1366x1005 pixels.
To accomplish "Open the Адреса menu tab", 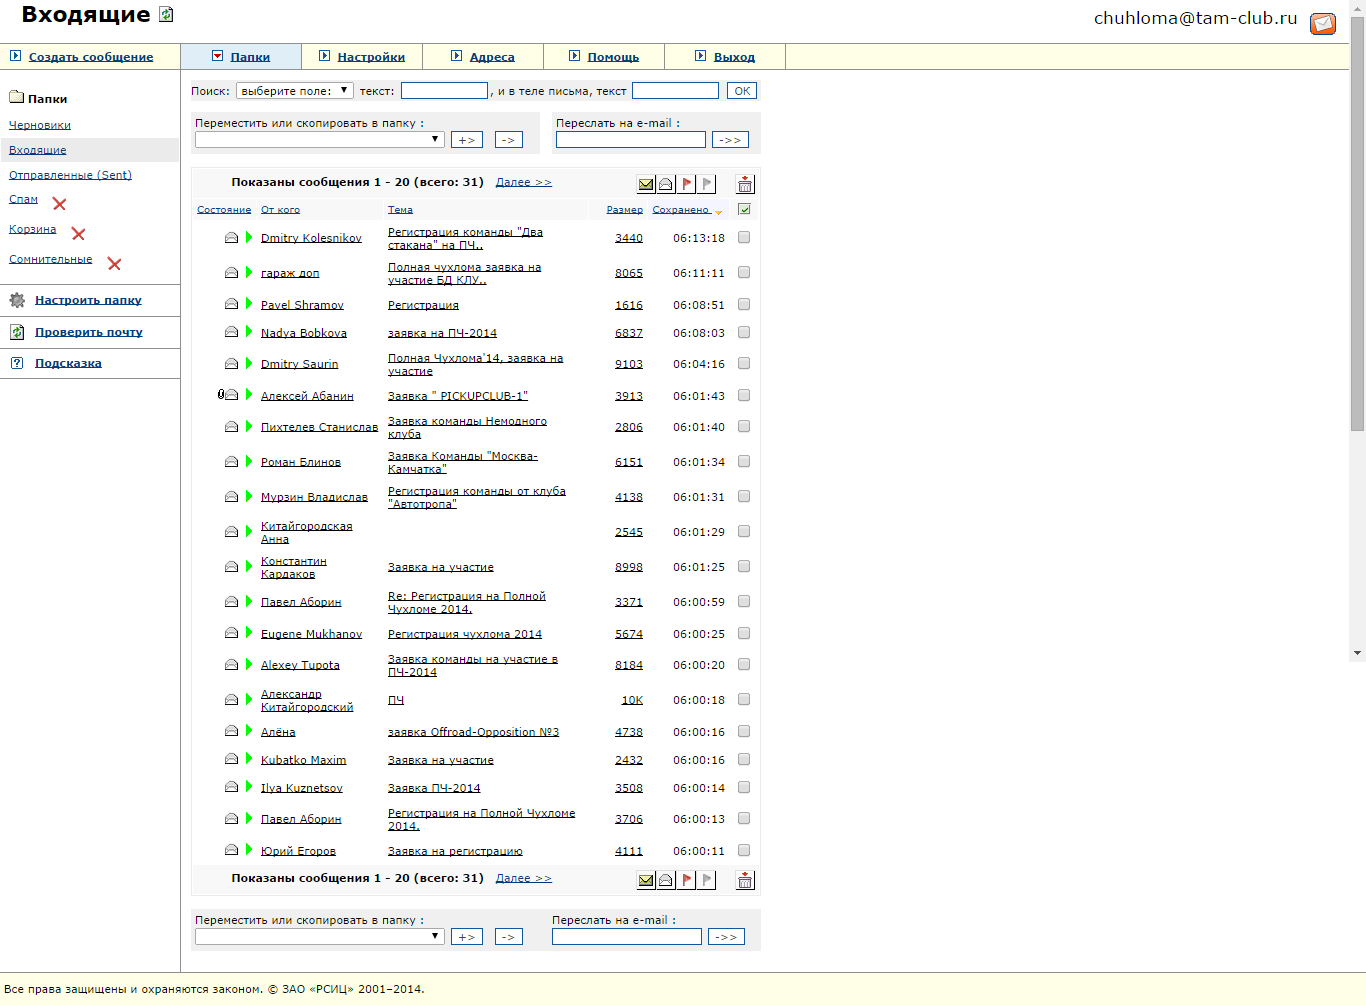I will click(491, 57).
